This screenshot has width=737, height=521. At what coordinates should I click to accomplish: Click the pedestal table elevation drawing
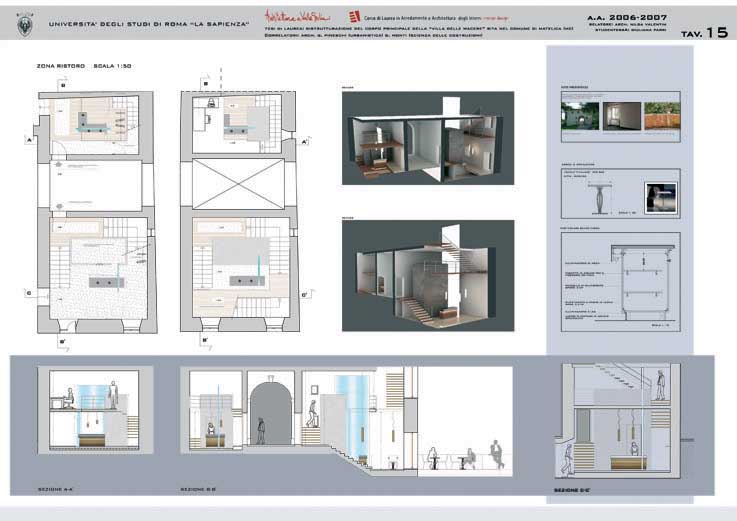(x=599, y=199)
